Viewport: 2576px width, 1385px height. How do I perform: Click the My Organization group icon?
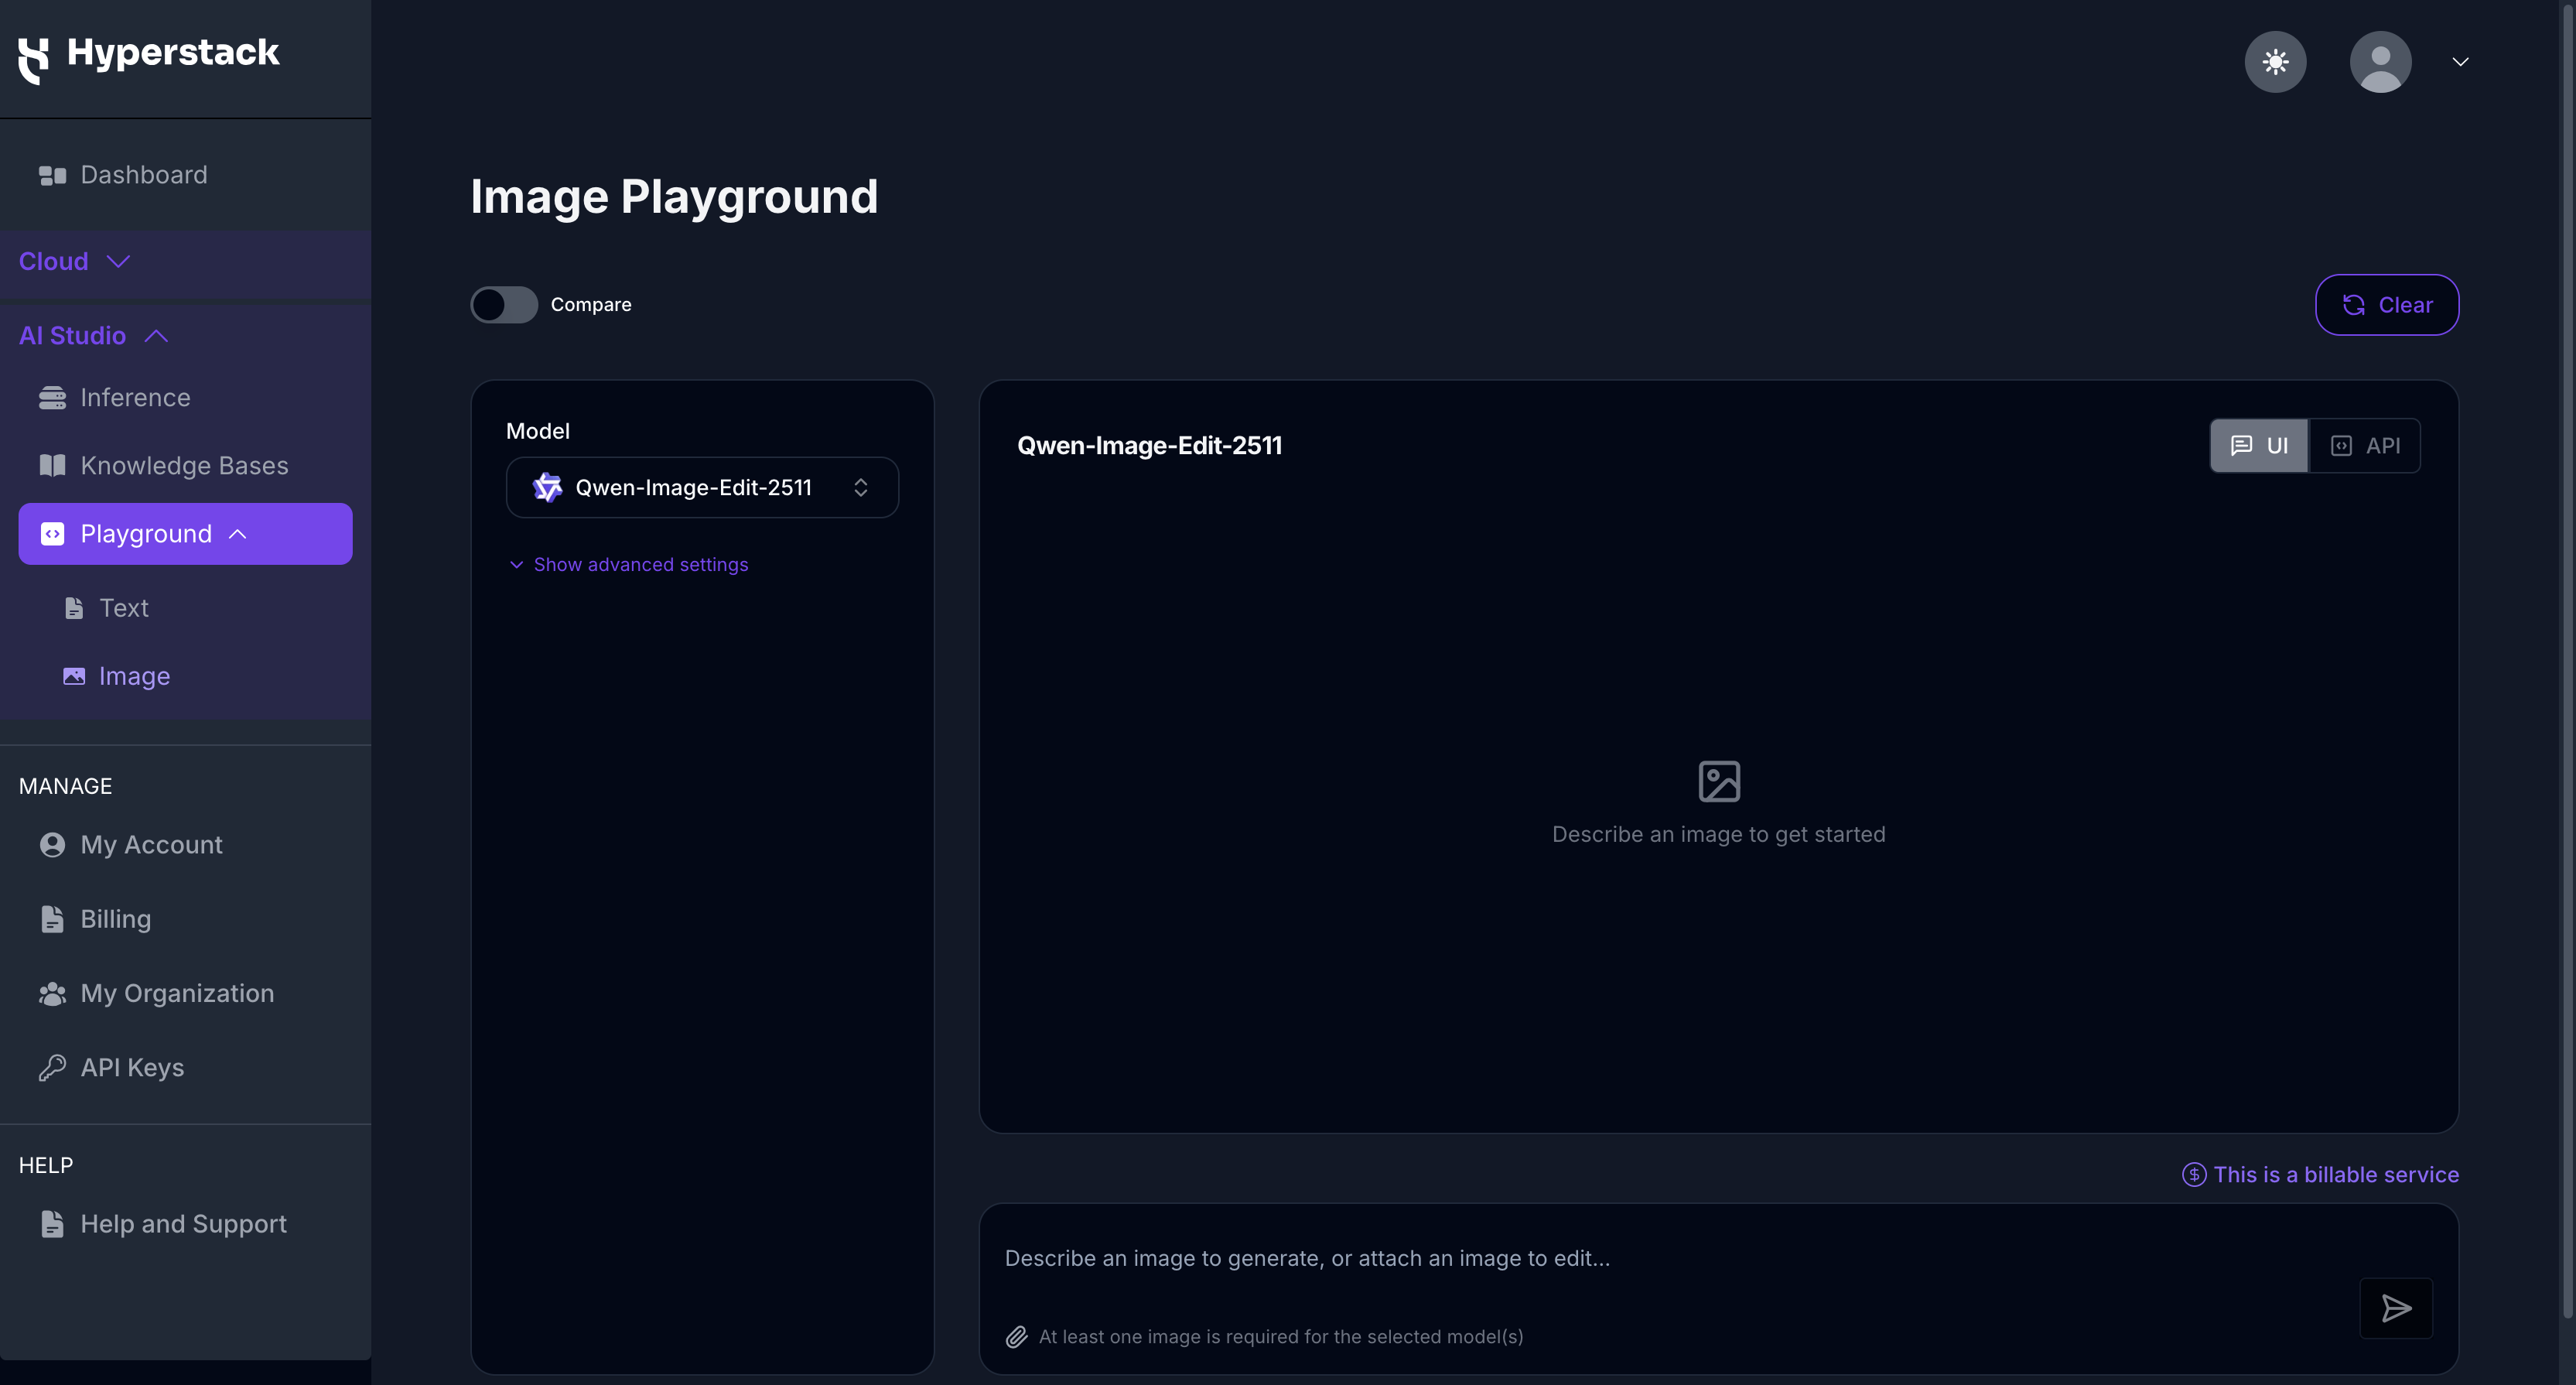[52, 993]
